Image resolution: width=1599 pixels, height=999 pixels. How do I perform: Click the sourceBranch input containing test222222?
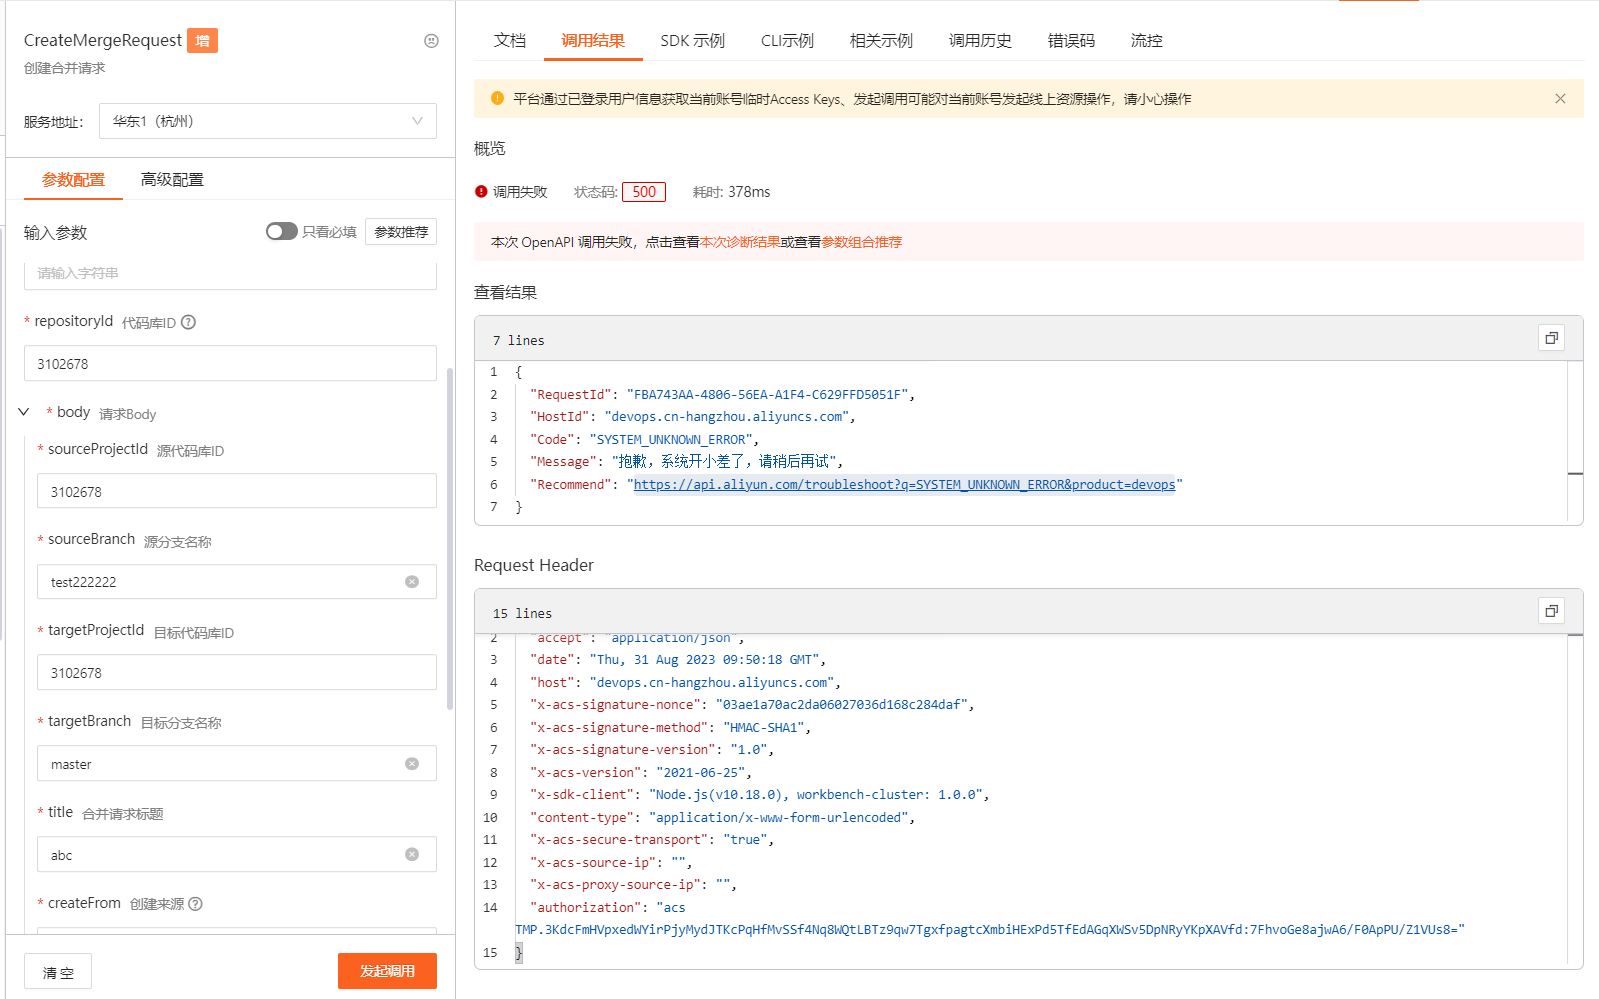tap(237, 582)
